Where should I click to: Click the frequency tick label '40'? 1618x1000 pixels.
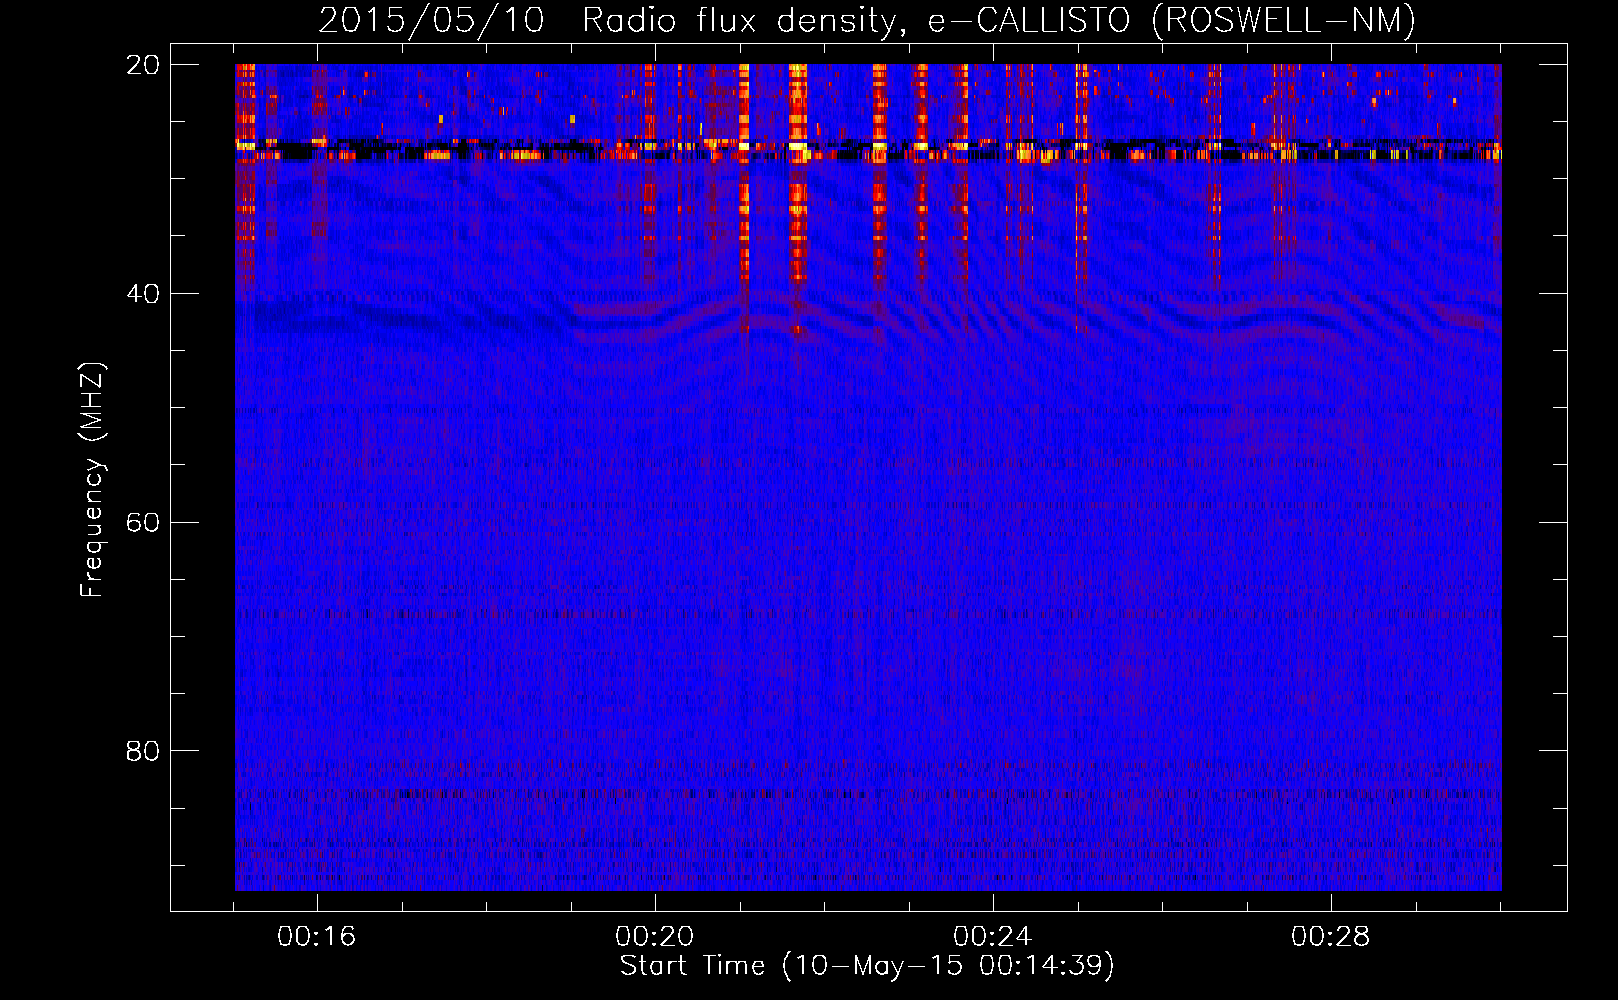pyautogui.click(x=143, y=294)
